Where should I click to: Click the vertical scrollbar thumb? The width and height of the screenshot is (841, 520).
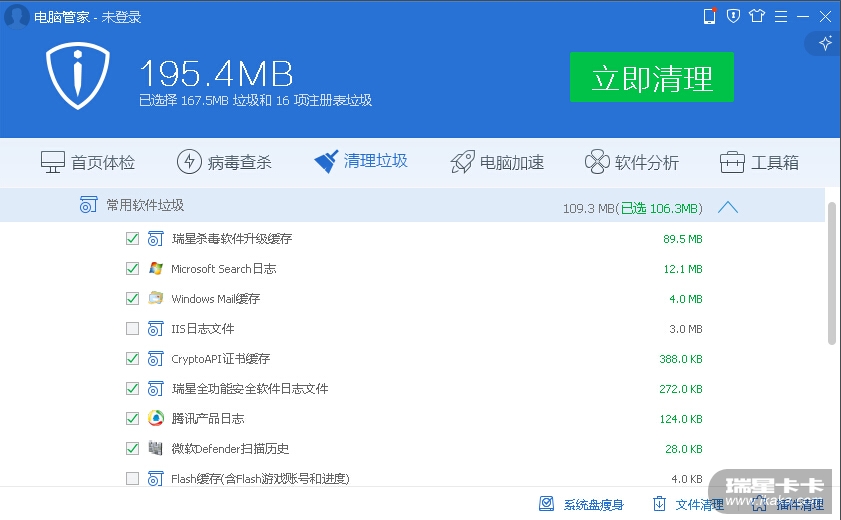click(832, 273)
